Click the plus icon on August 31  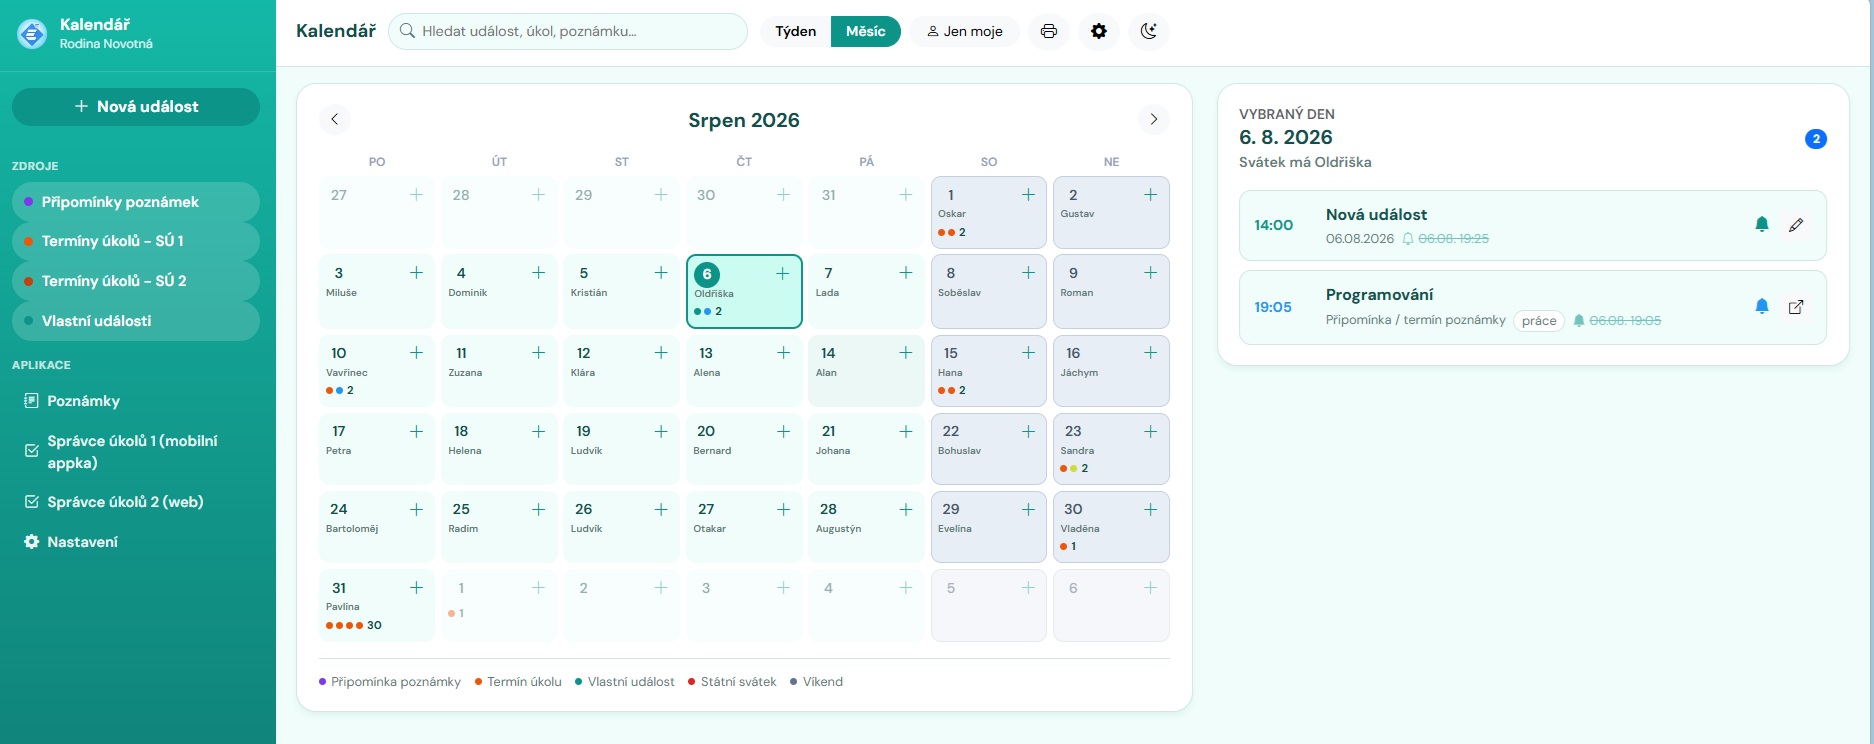(416, 588)
